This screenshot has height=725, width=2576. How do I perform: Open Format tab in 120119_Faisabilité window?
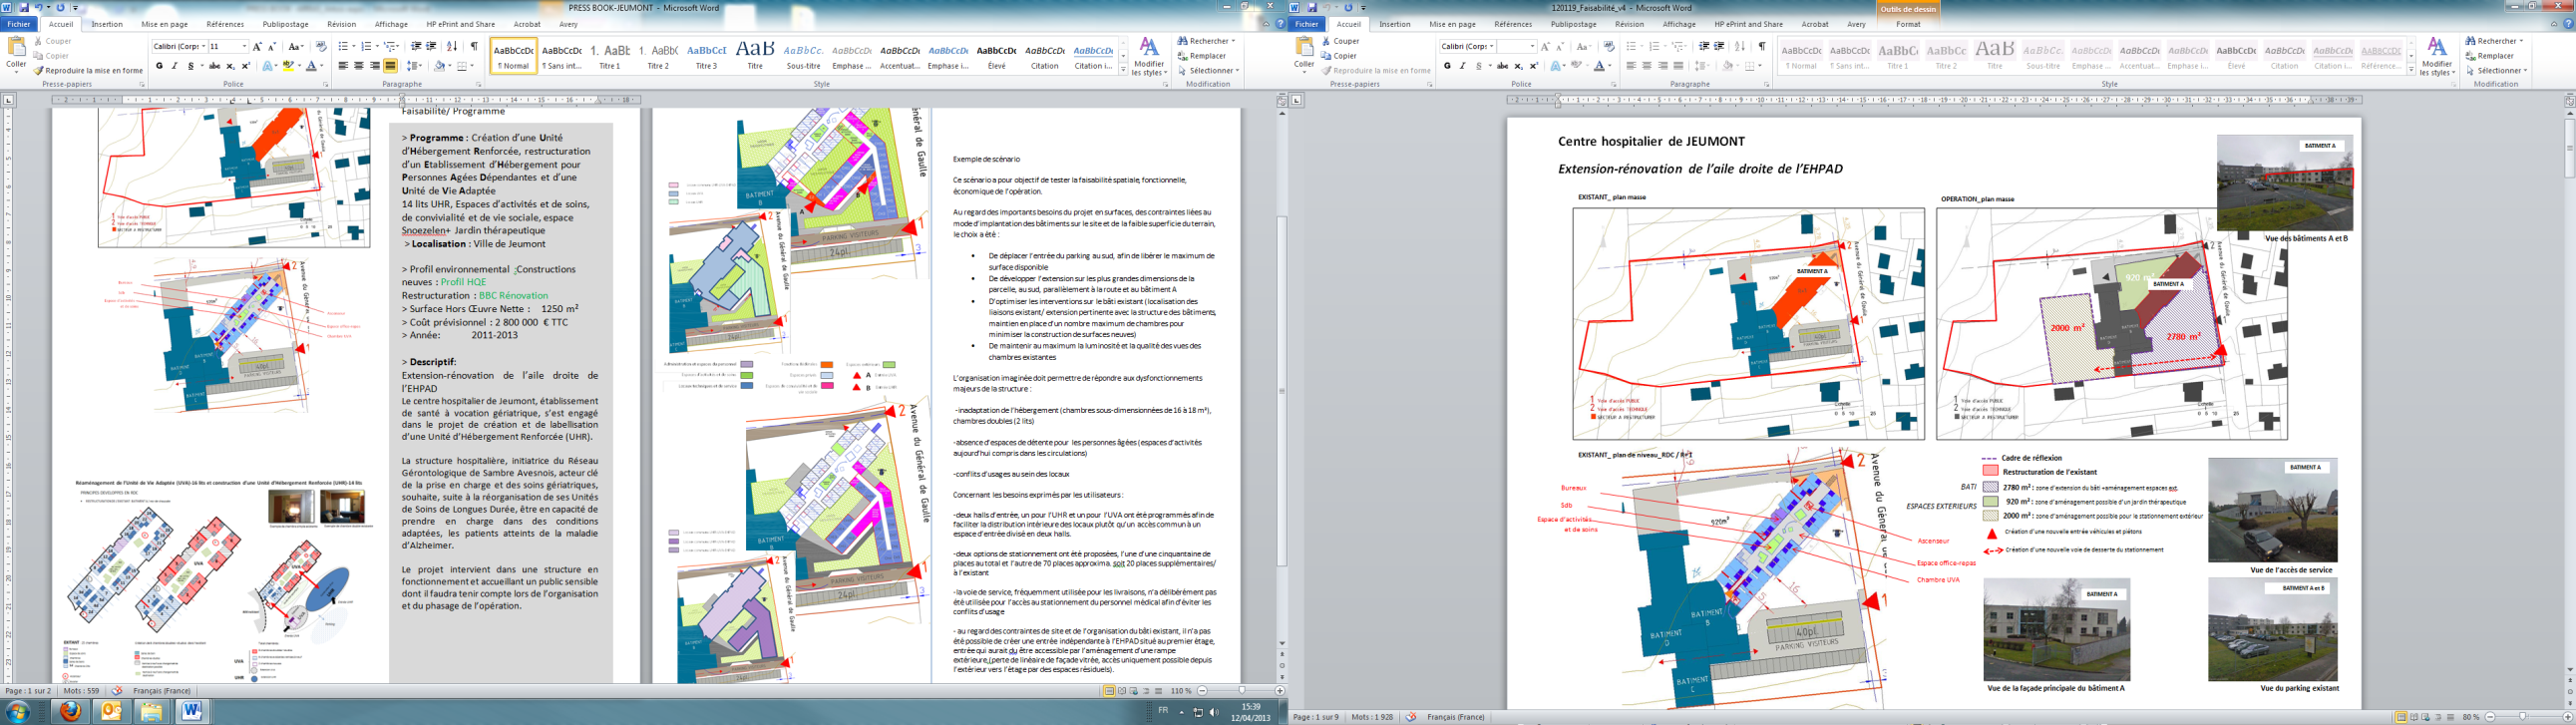[x=1908, y=24]
